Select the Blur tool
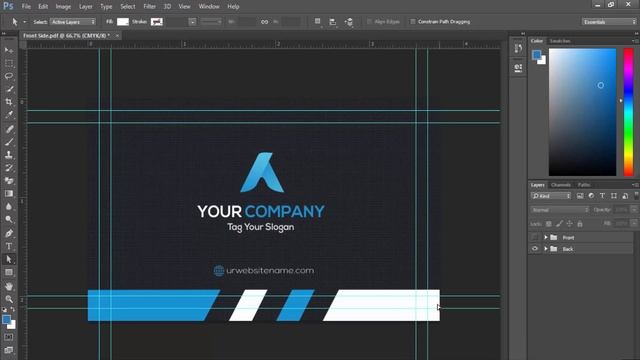Viewport: 640px width, 360px height. tap(9, 207)
